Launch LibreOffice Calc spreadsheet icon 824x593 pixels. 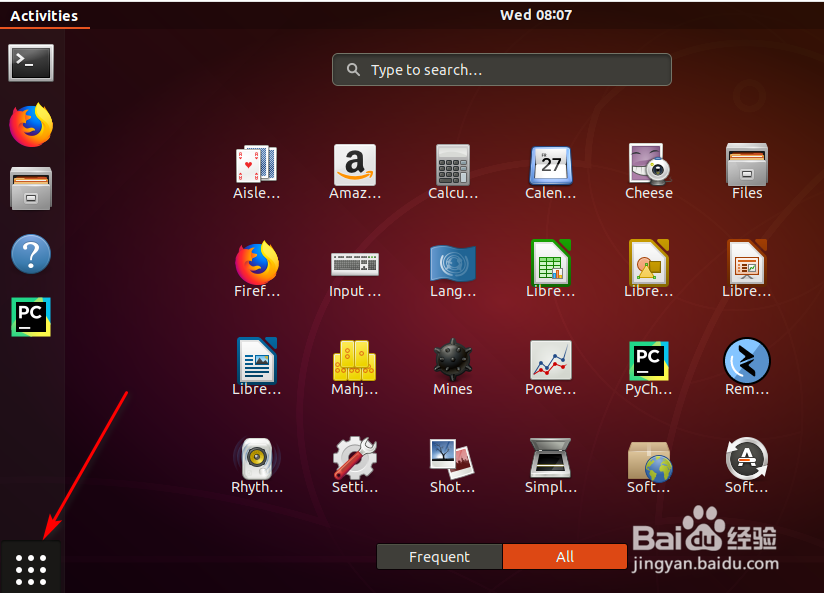coord(551,269)
